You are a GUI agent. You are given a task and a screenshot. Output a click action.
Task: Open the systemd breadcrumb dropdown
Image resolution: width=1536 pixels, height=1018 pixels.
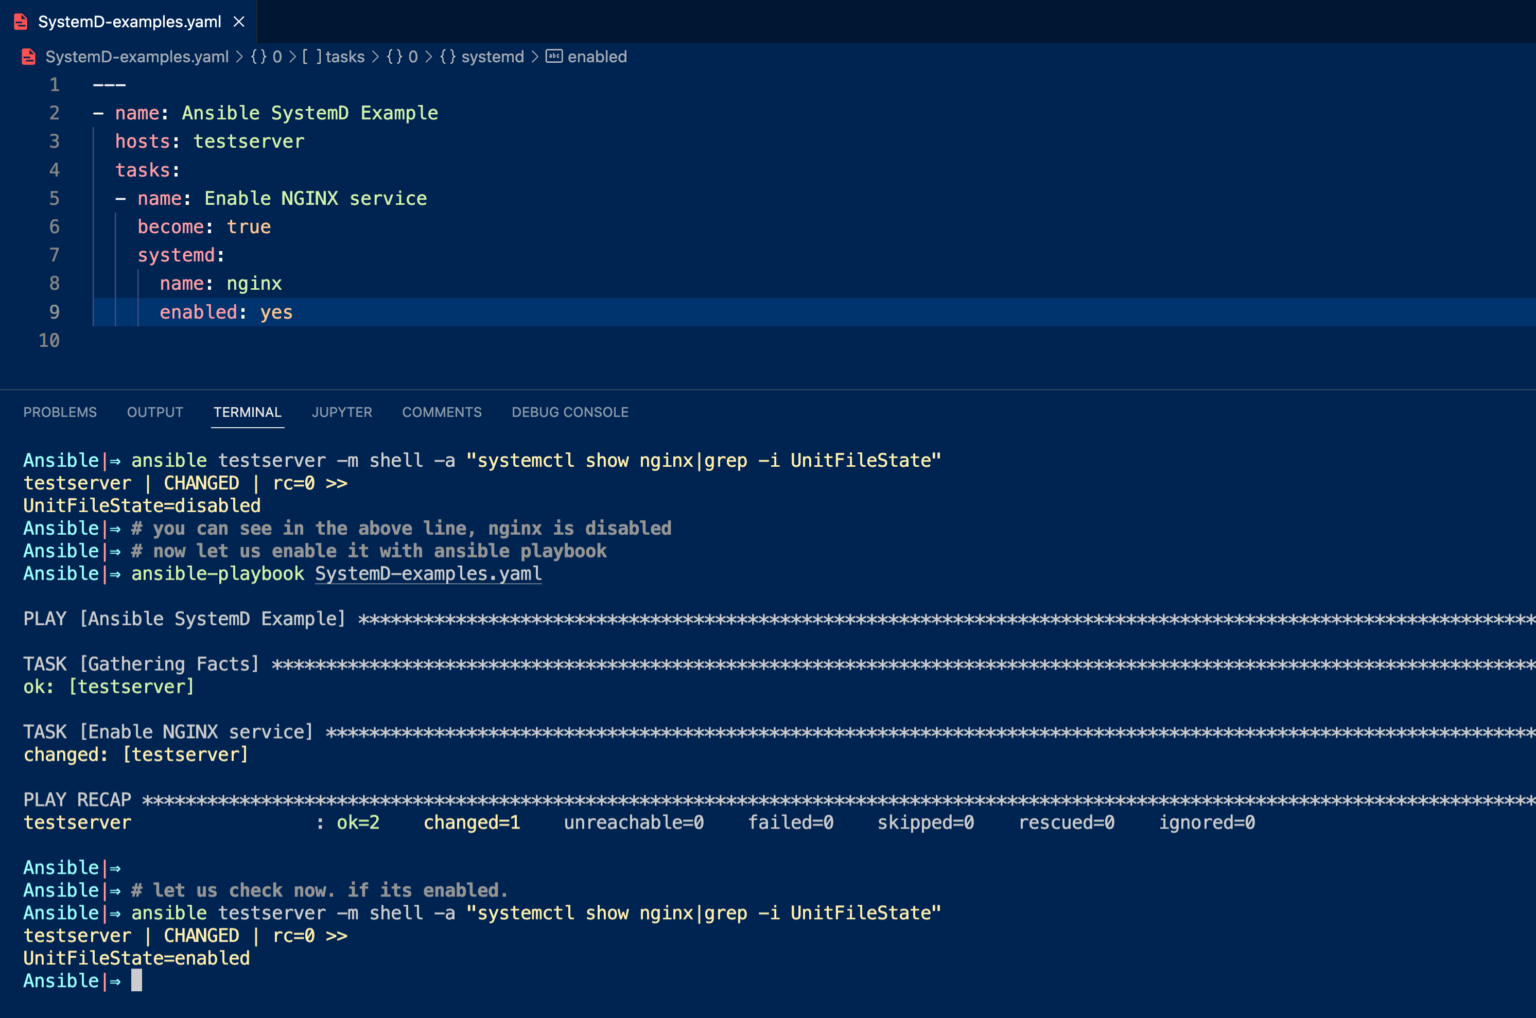[490, 57]
